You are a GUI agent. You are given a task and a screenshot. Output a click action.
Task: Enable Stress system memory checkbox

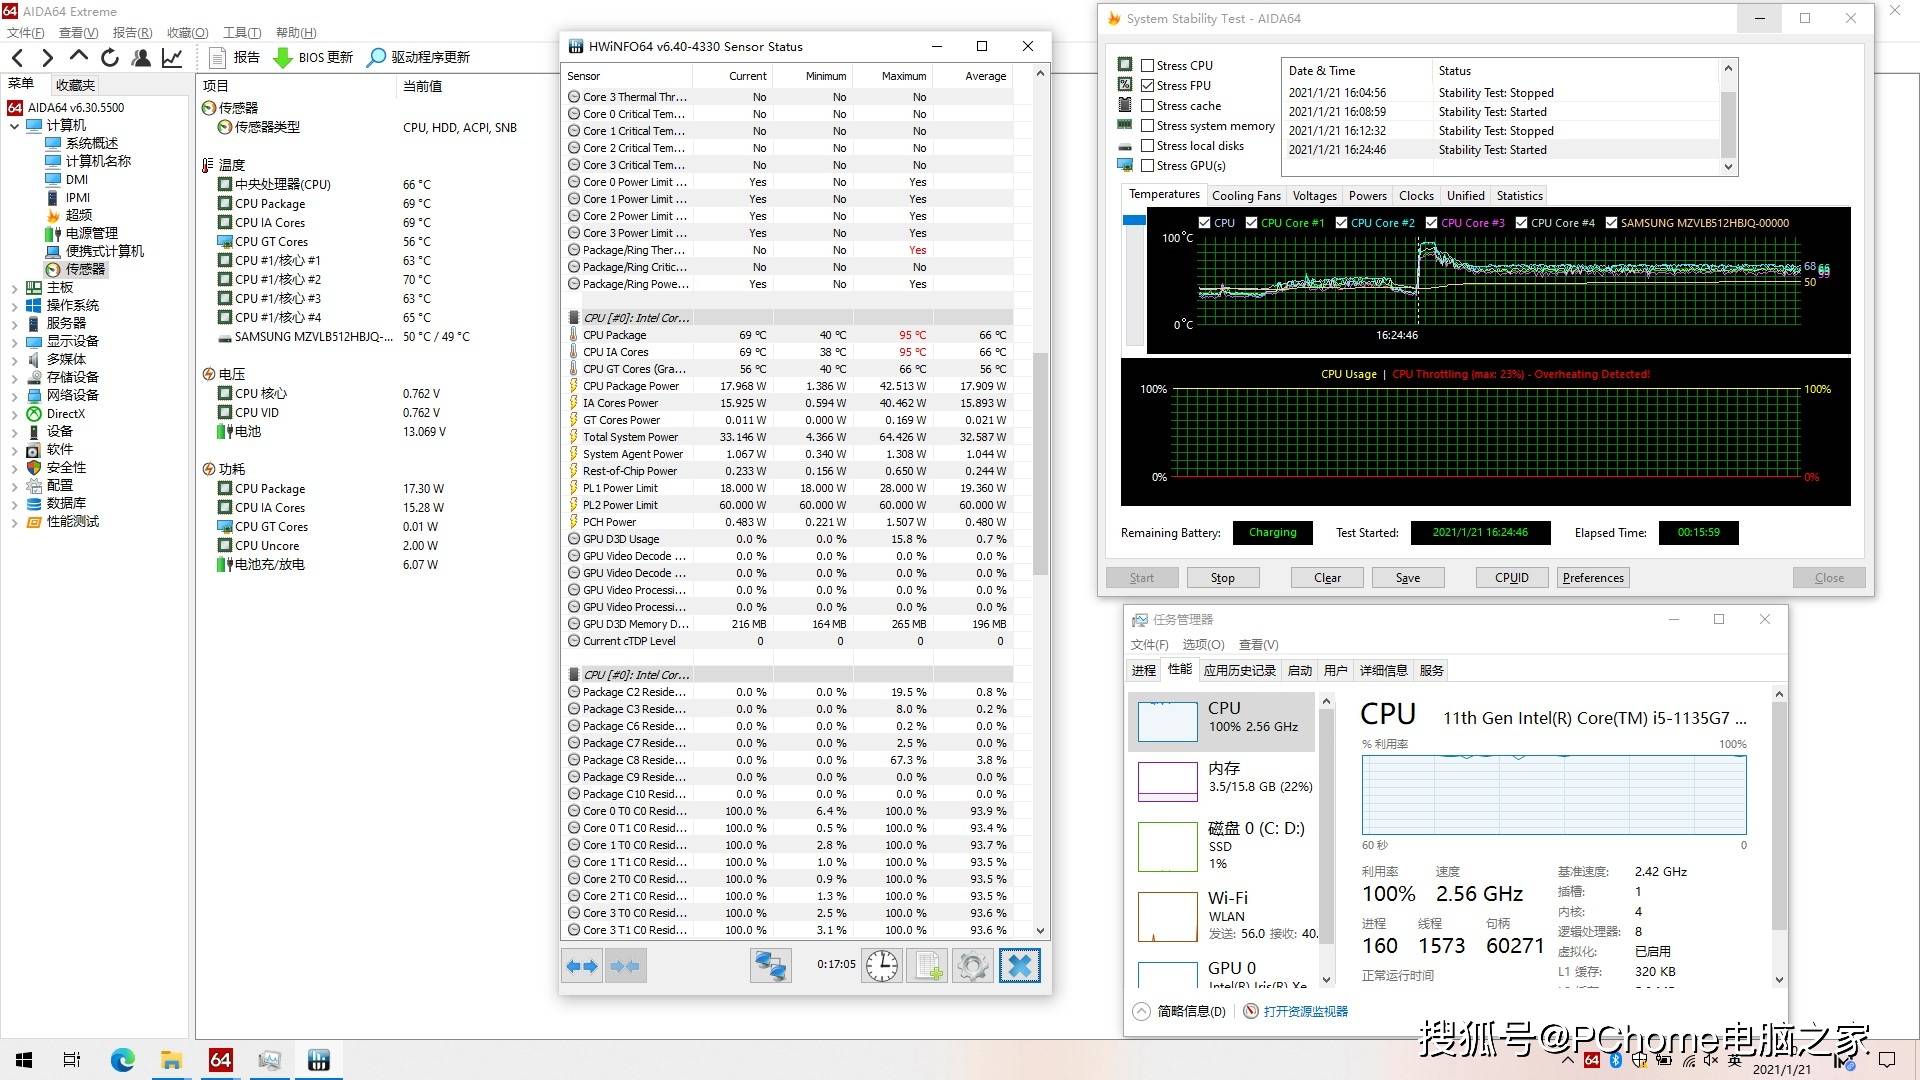(1147, 126)
